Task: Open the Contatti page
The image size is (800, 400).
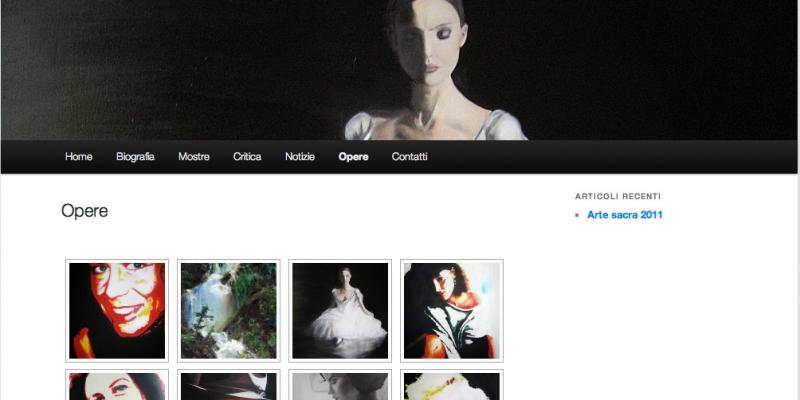Action: (x=409, y=157)
